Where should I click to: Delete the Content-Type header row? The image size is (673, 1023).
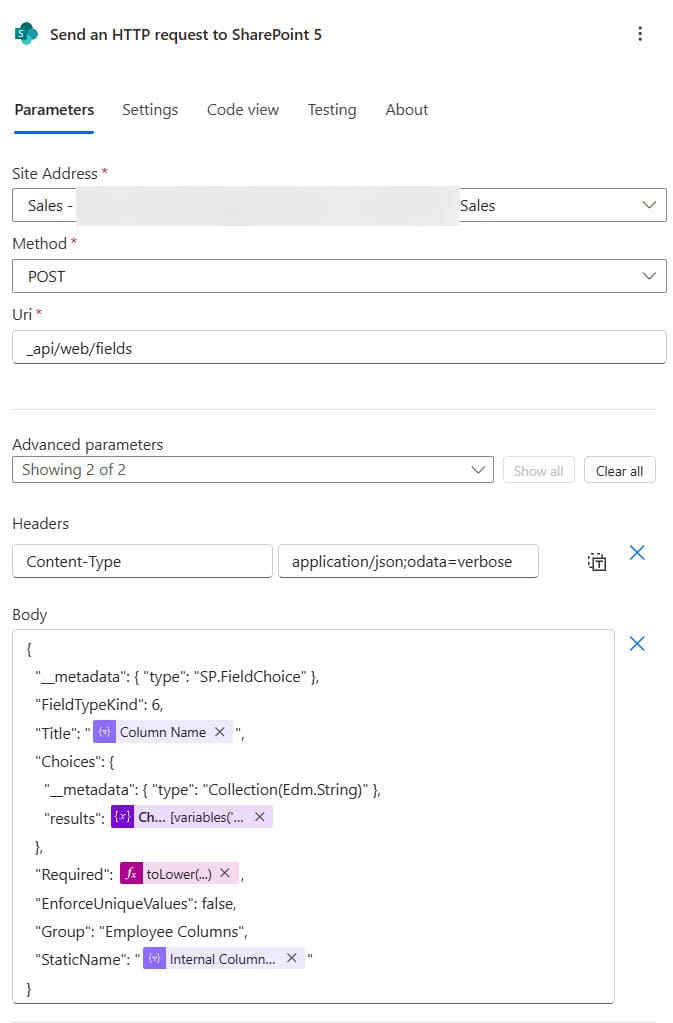(637, 553)
